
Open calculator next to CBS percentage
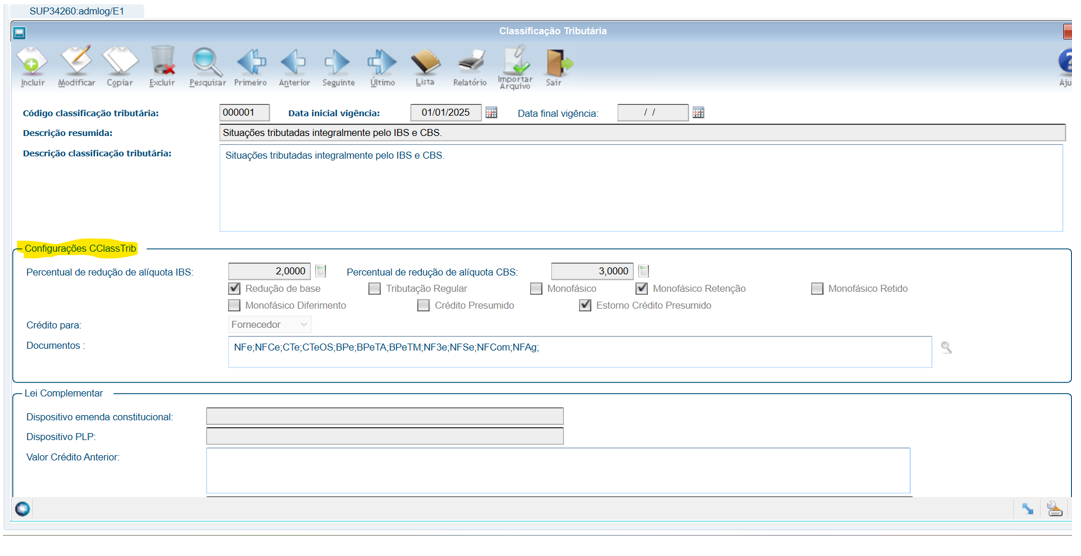643,271
